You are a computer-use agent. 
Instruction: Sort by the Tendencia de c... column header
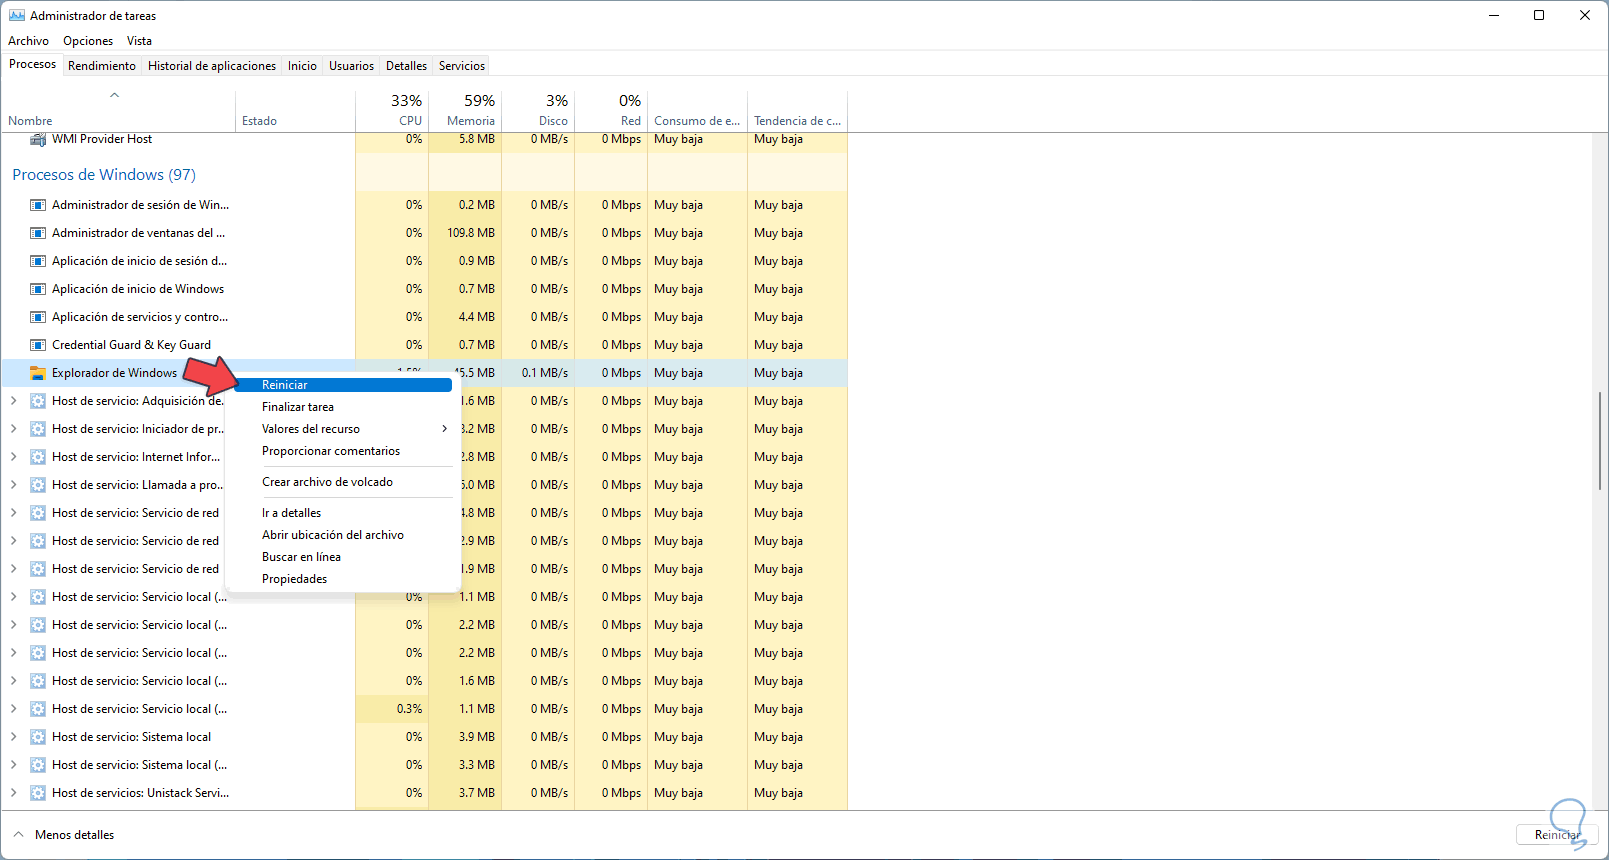click(798, 111)
